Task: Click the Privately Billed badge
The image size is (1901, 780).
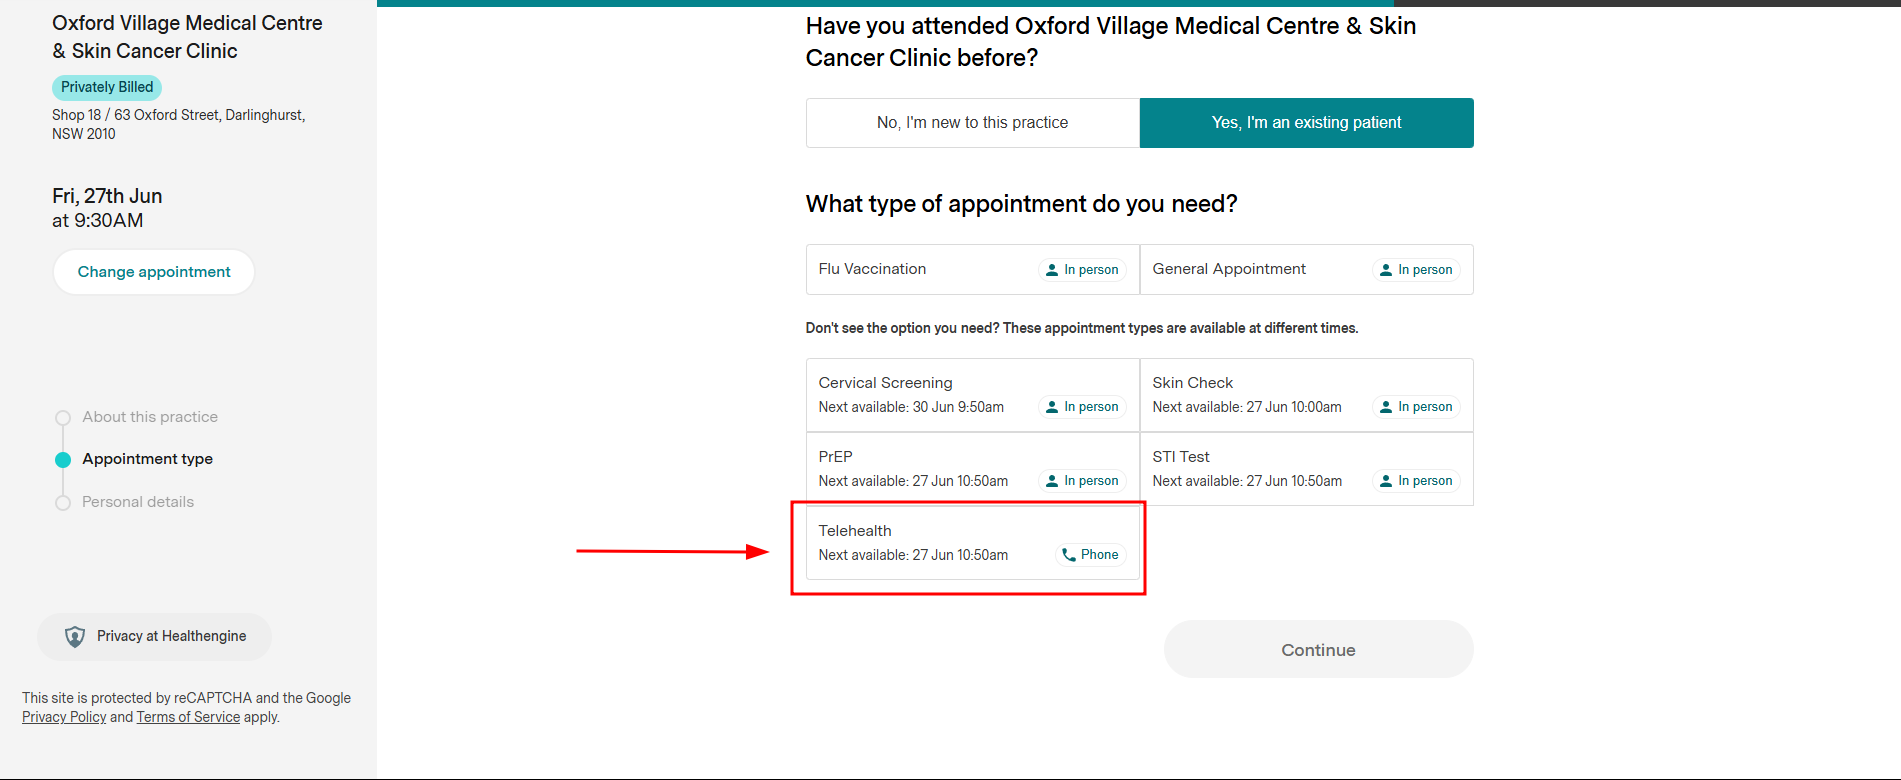Action: [x=107, y=87]
